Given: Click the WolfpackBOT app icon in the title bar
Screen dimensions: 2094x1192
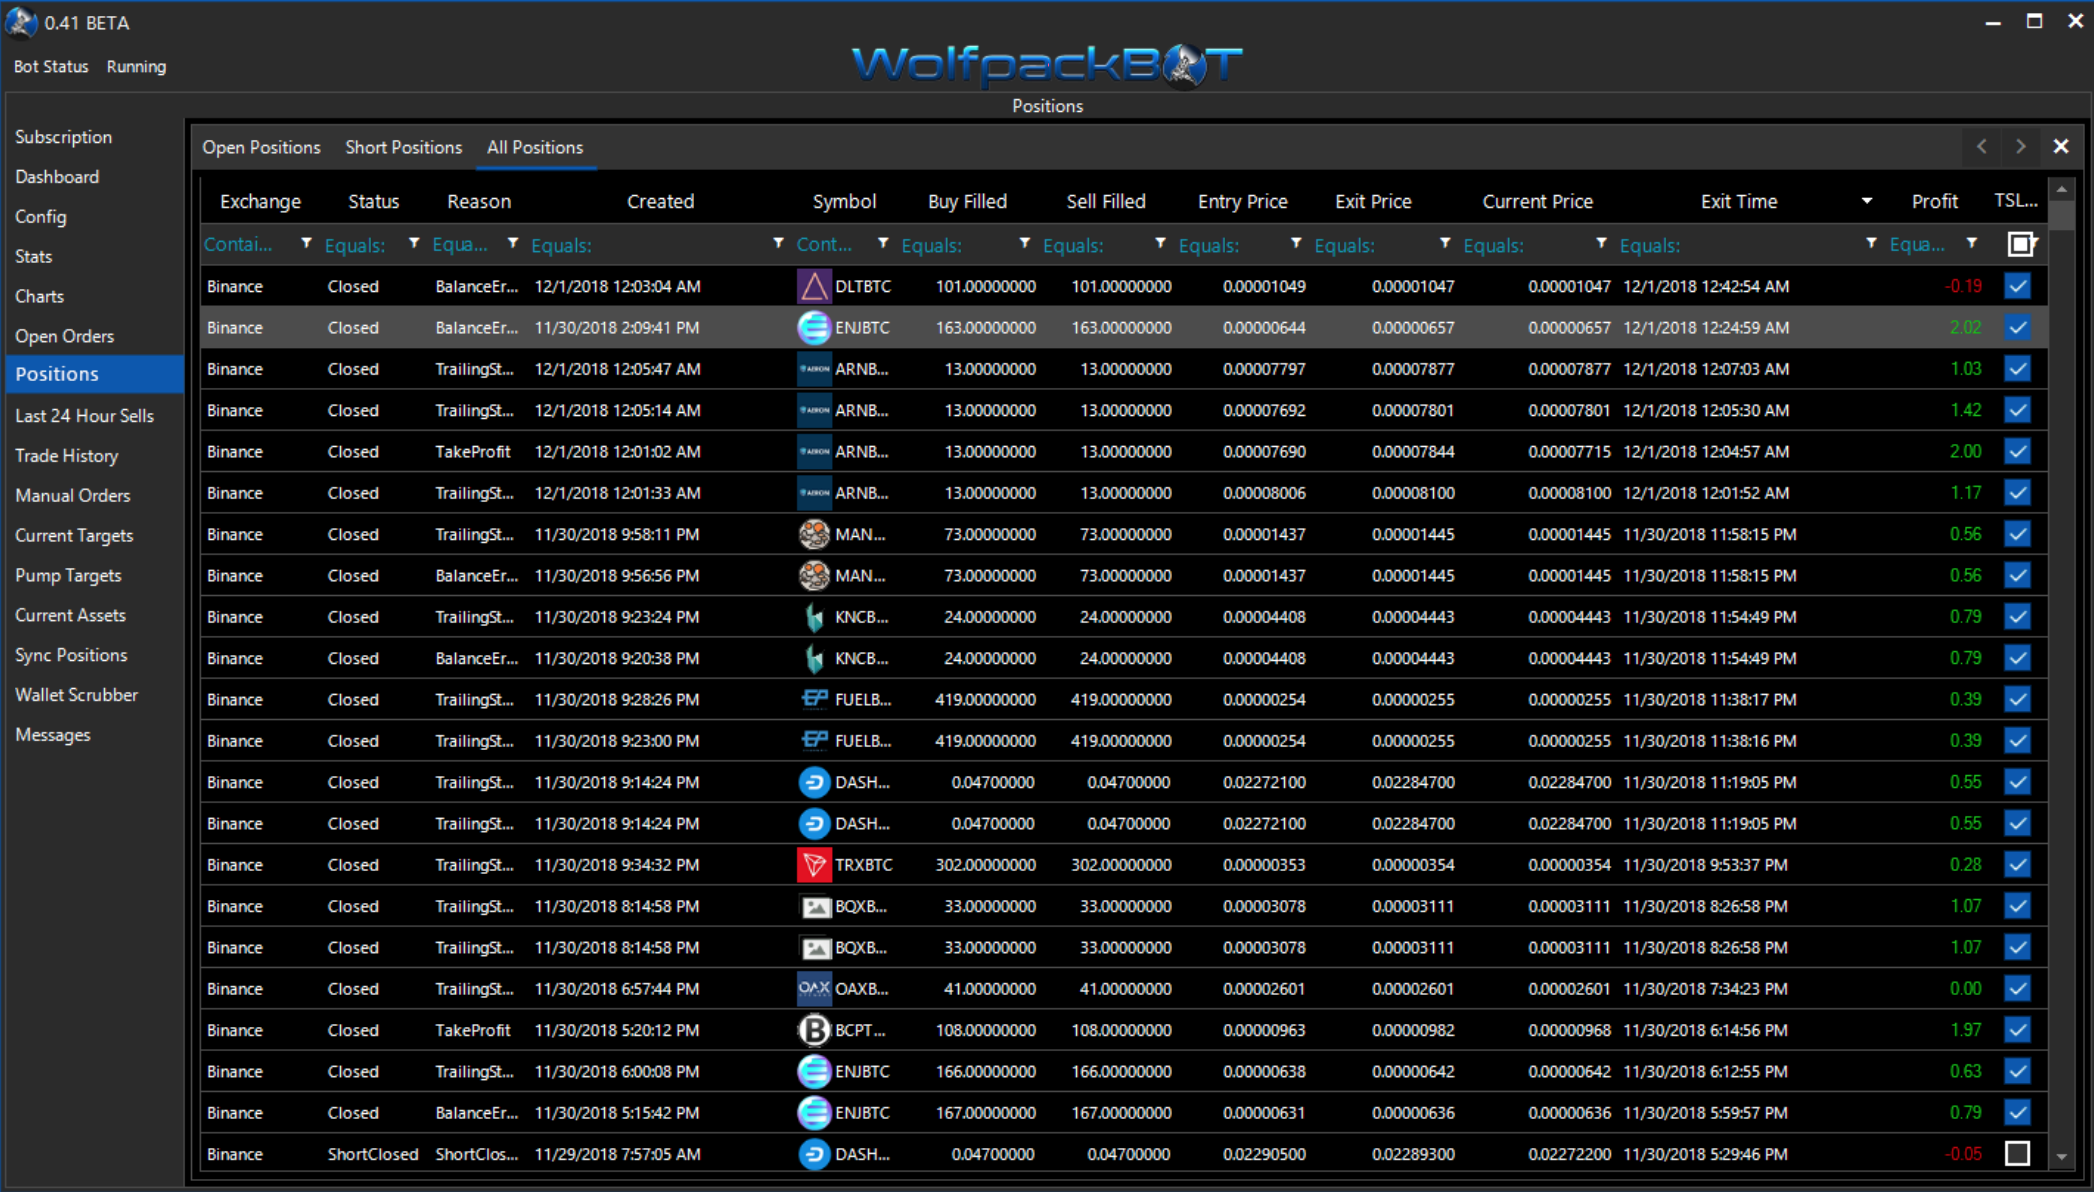Looking at the screenshot, I should coord(21,22).
